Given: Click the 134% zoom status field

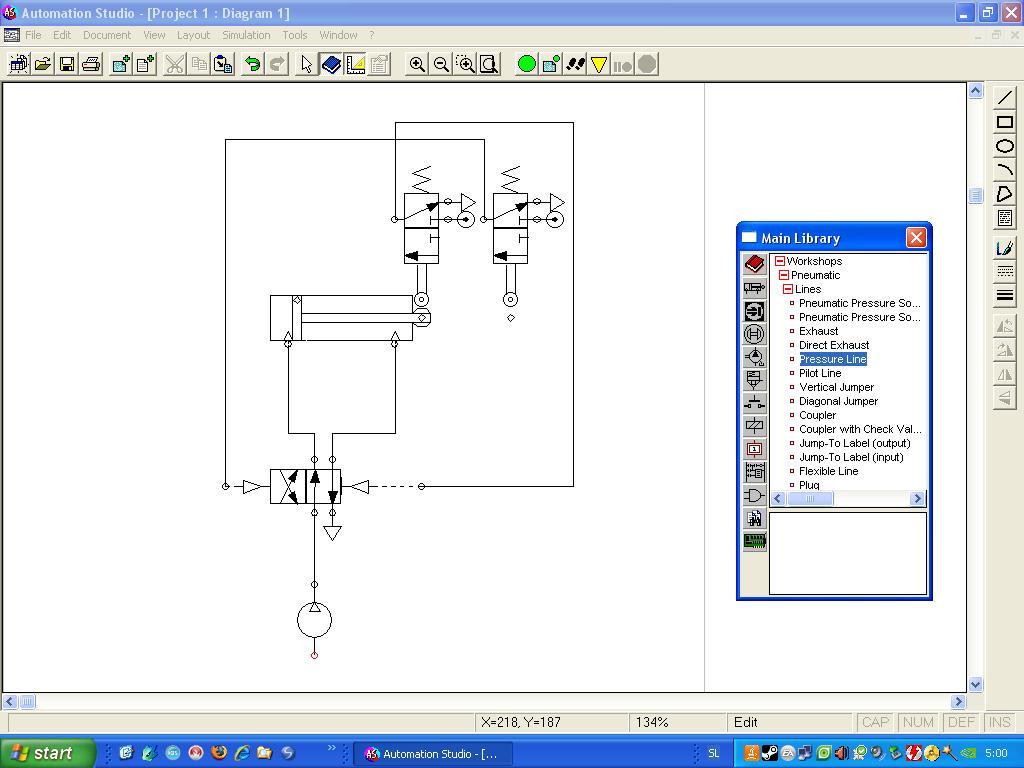Looking at the screenshot, I should click(677, 722).
